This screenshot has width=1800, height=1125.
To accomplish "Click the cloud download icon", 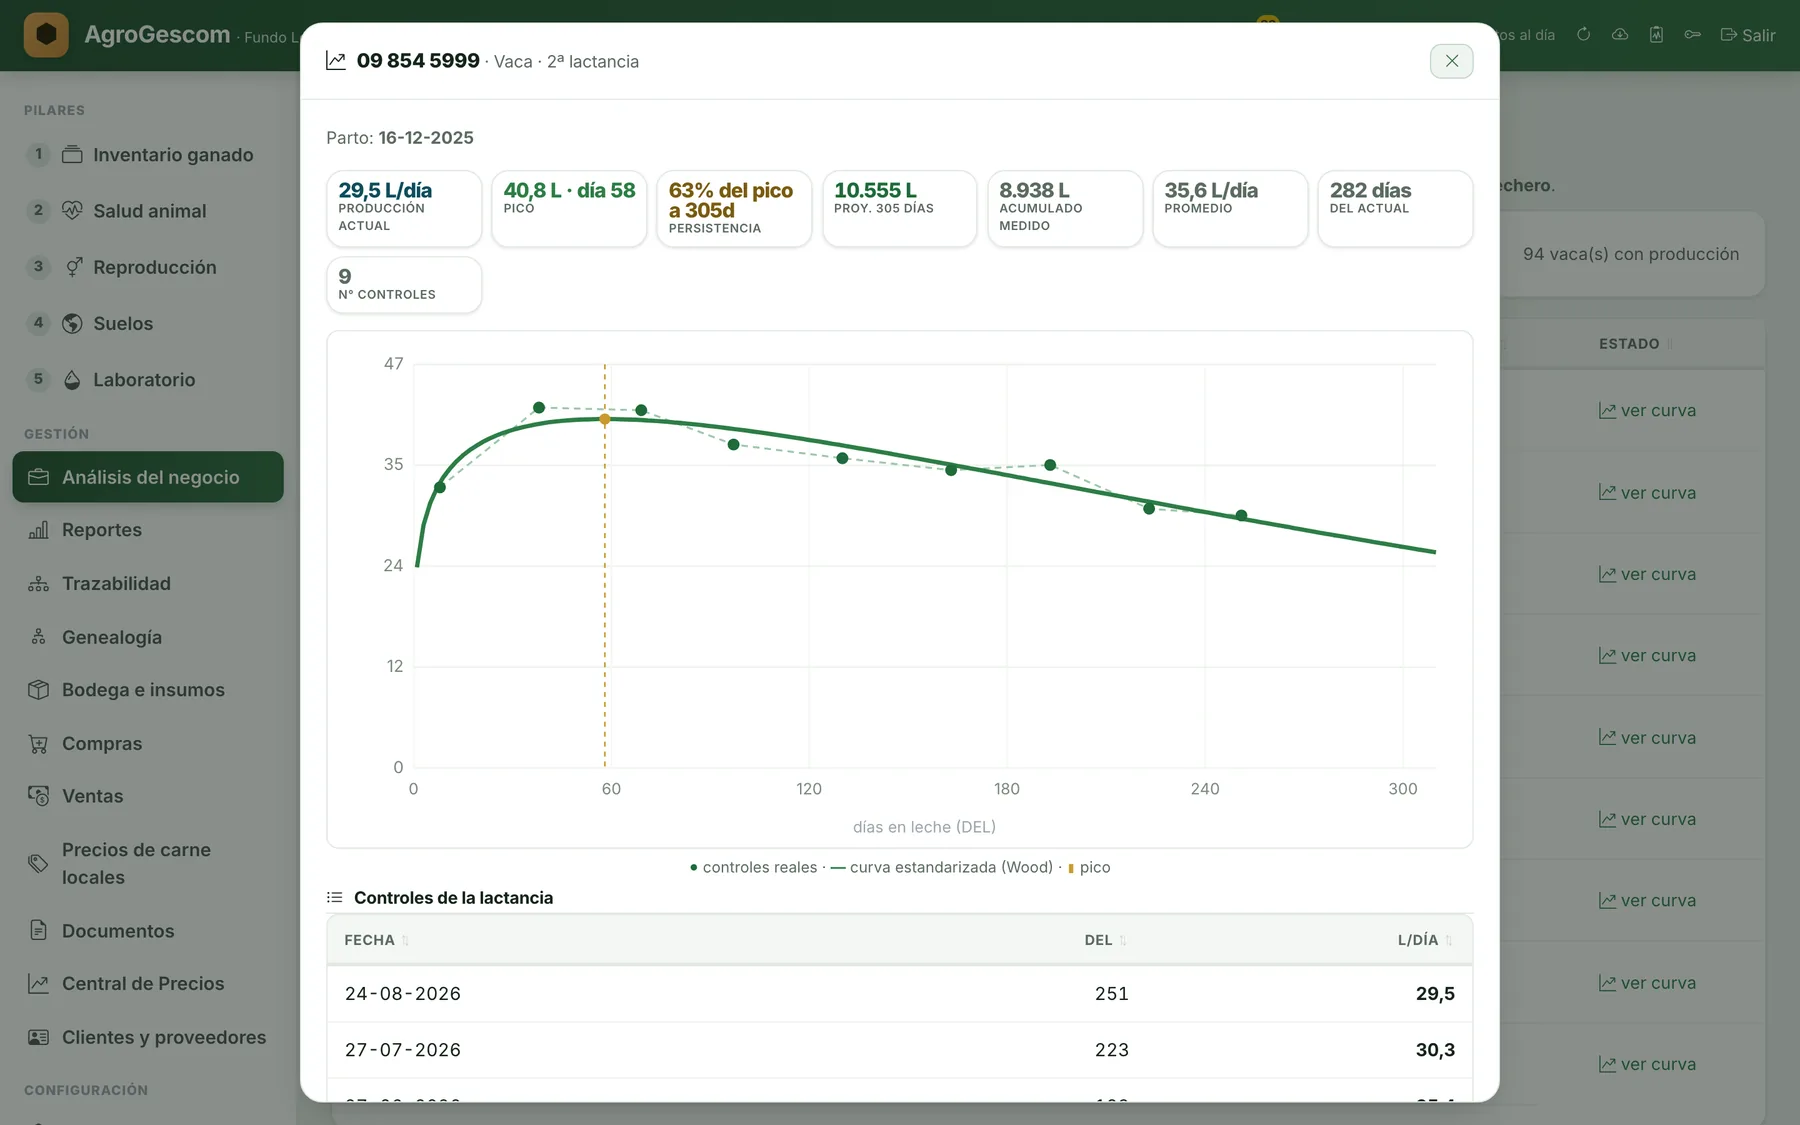I will 1620,34.
